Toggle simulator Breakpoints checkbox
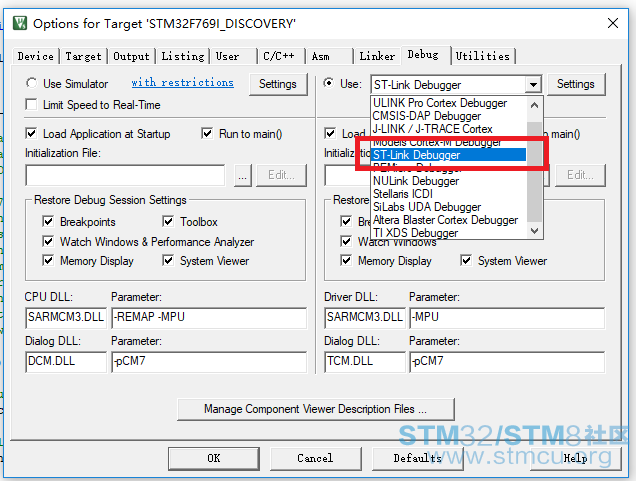 (x=48, y=221)
